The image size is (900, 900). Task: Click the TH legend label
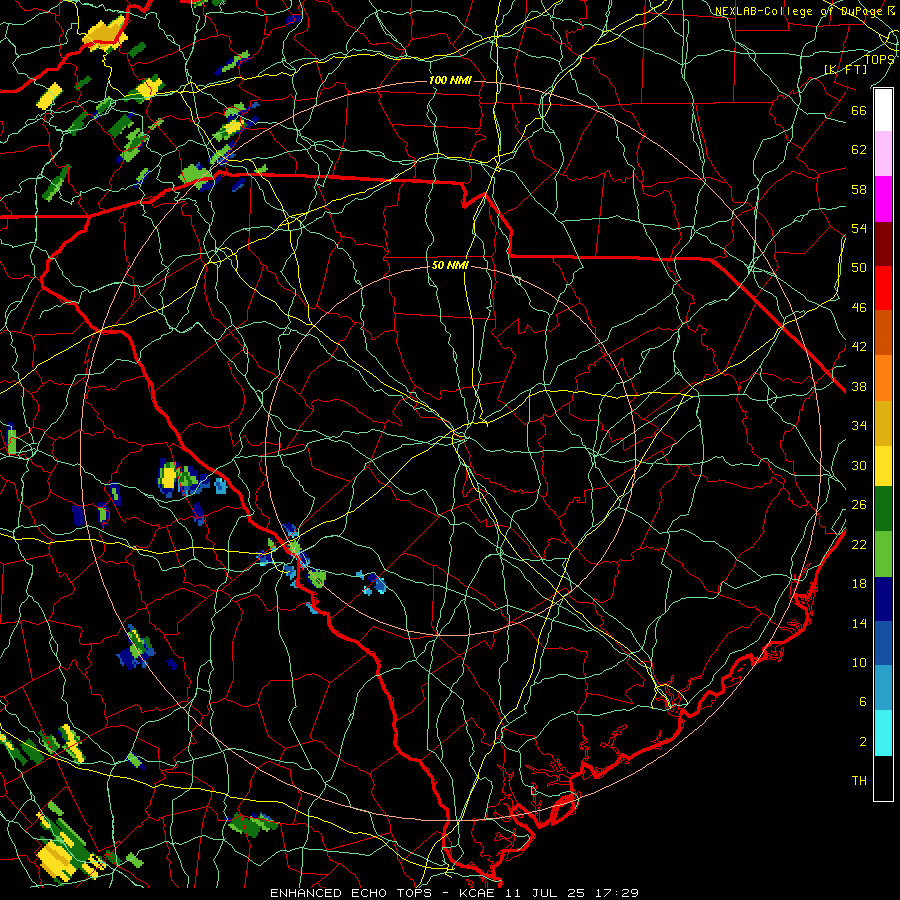tap(859, 781)
